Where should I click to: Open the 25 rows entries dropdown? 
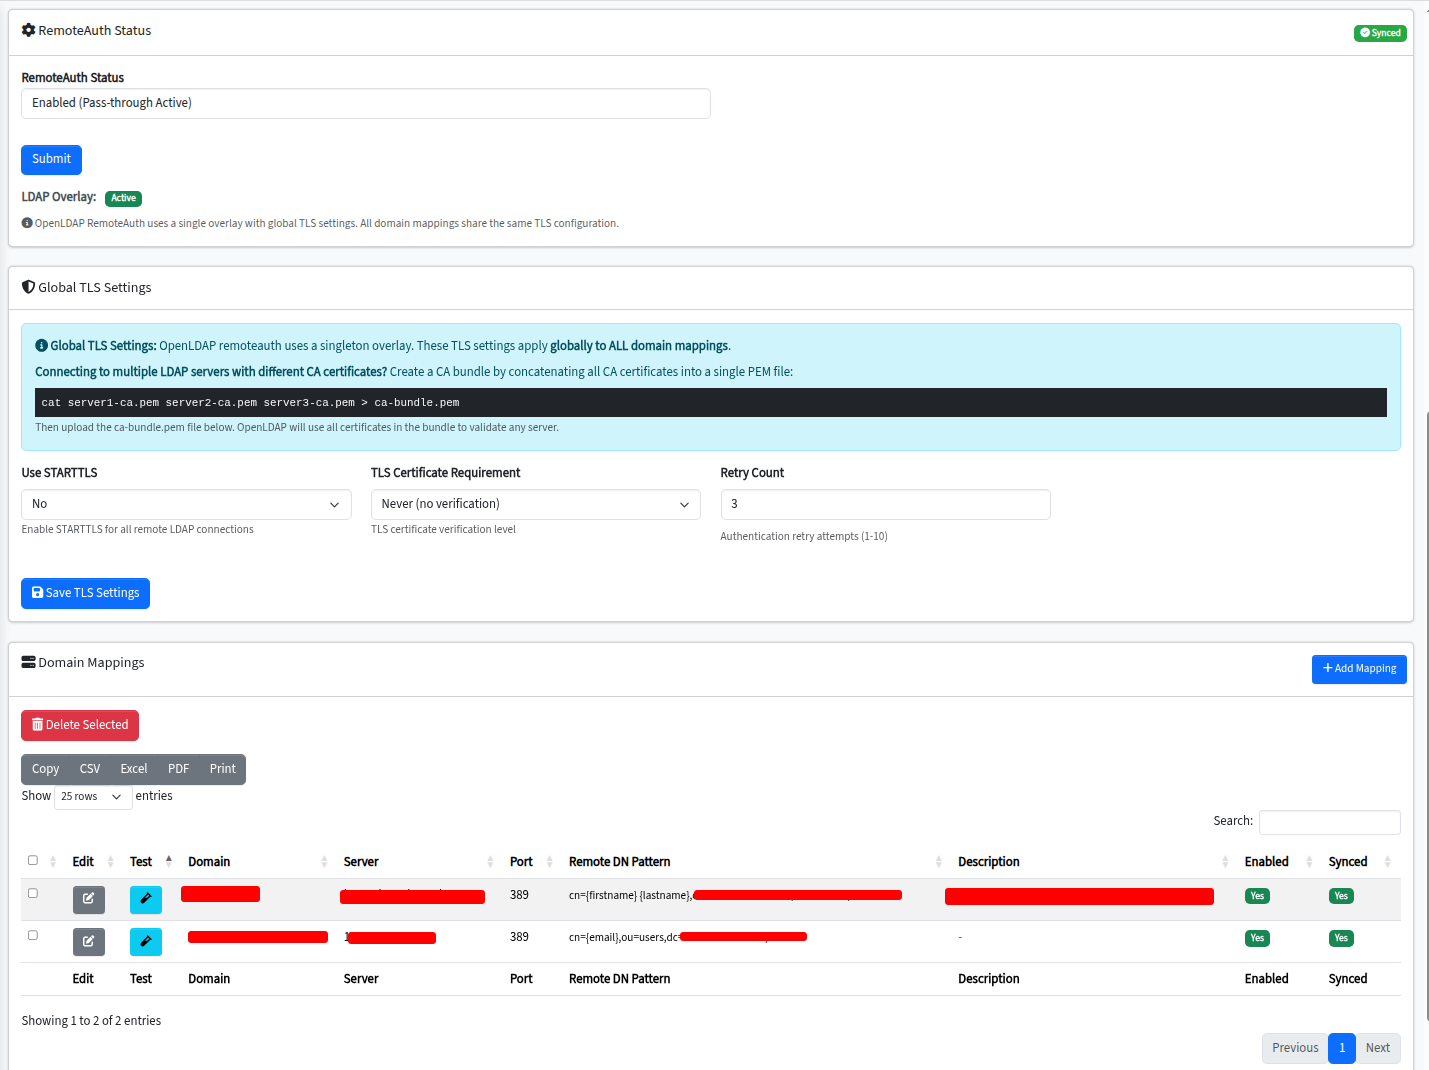pyautogui.click(x=93, y=797)
